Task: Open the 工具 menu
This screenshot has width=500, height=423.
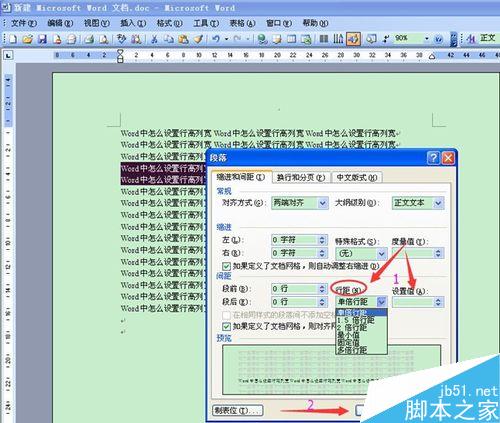Action: pos(206,23)
